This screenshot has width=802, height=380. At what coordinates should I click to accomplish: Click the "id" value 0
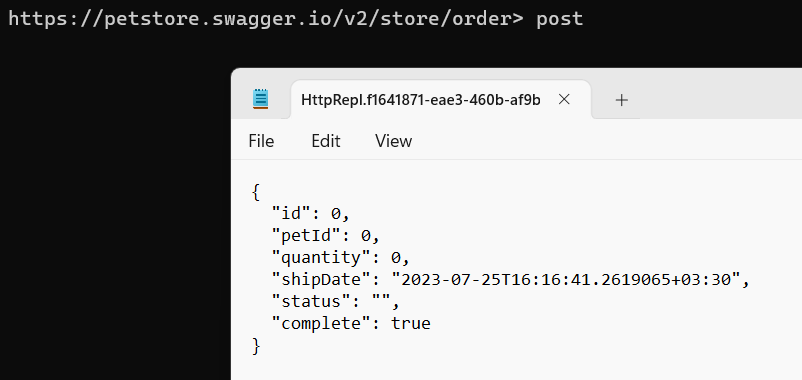click(x=336, y=214)
